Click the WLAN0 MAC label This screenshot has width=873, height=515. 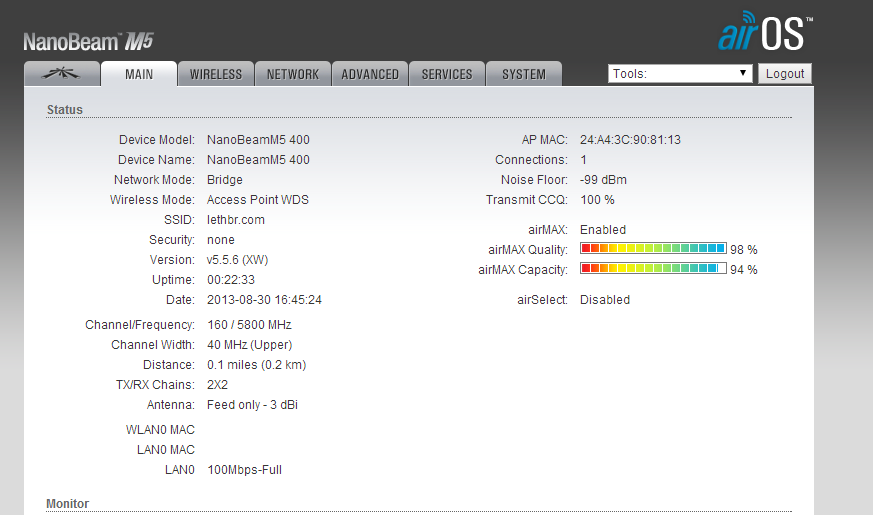pos(160,430)
